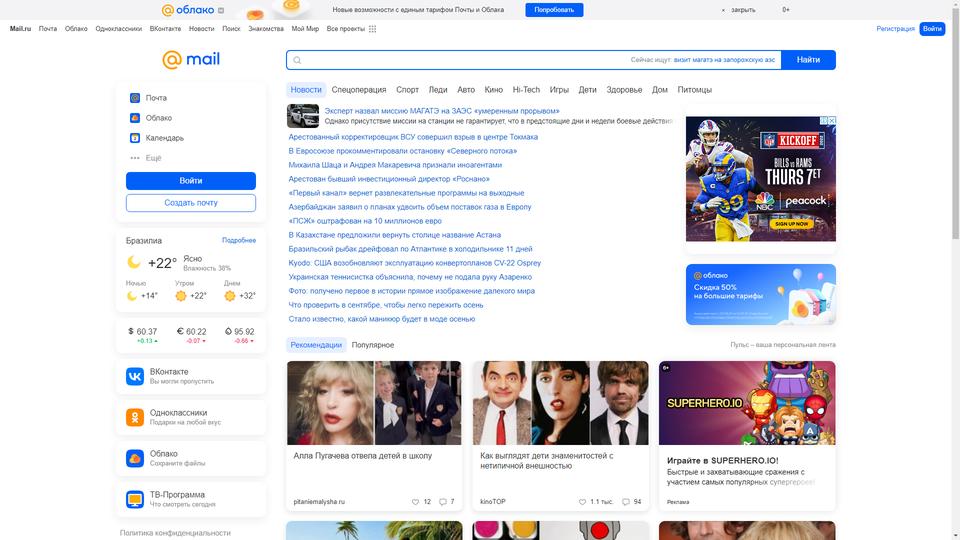Open the Почта mail icon in sidebar
The image size is (960, 540).
pos(135,98)
